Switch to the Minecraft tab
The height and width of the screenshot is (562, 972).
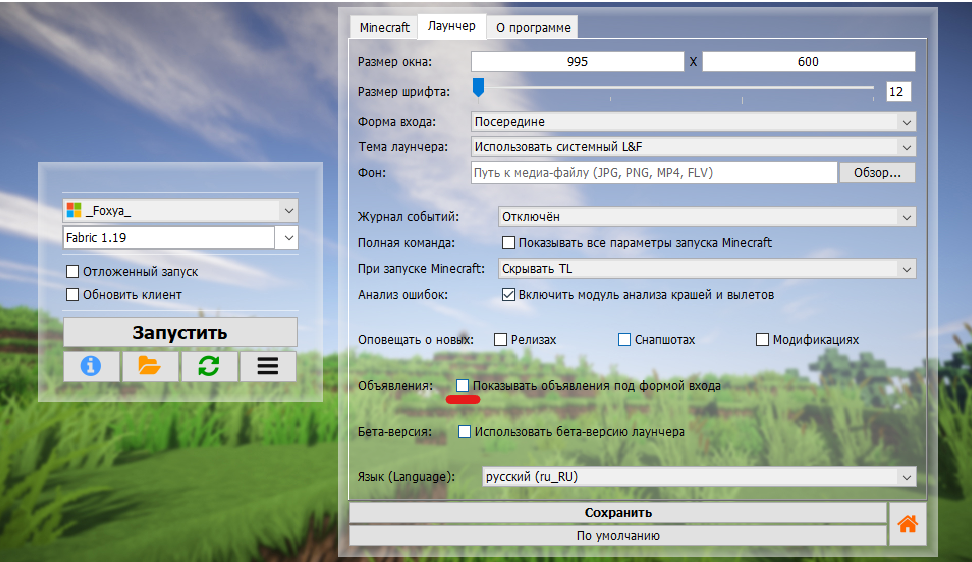pos(384,27)
